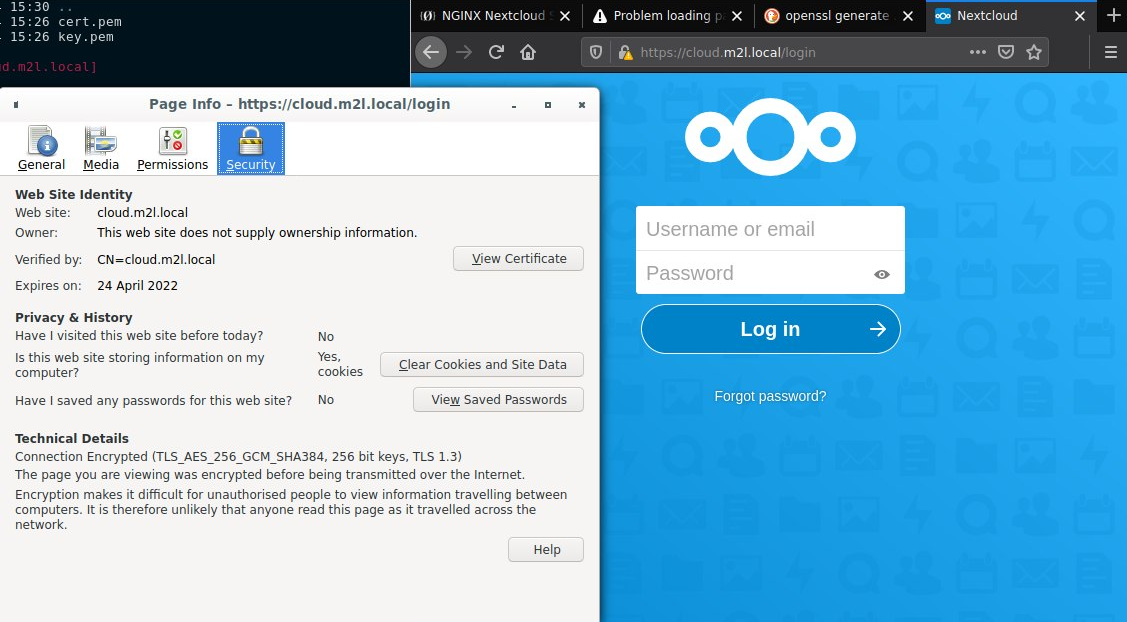The width and height of the screenshot is (1127, 622).
Task: Focus the Username or email field
Action: (770, 229)
